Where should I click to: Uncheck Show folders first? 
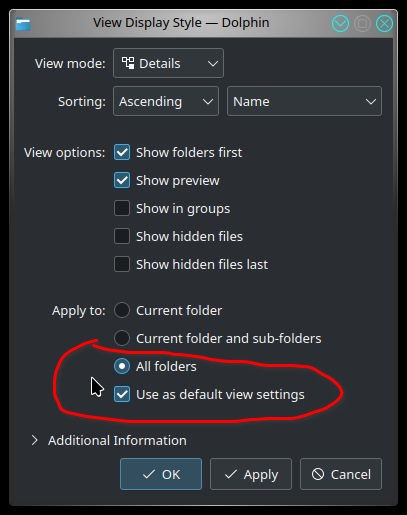tap(122, 152)
